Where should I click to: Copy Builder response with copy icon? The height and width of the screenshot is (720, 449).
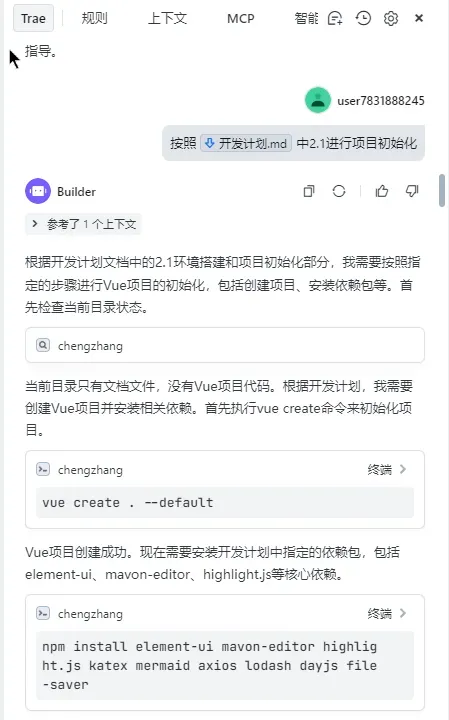309,191
